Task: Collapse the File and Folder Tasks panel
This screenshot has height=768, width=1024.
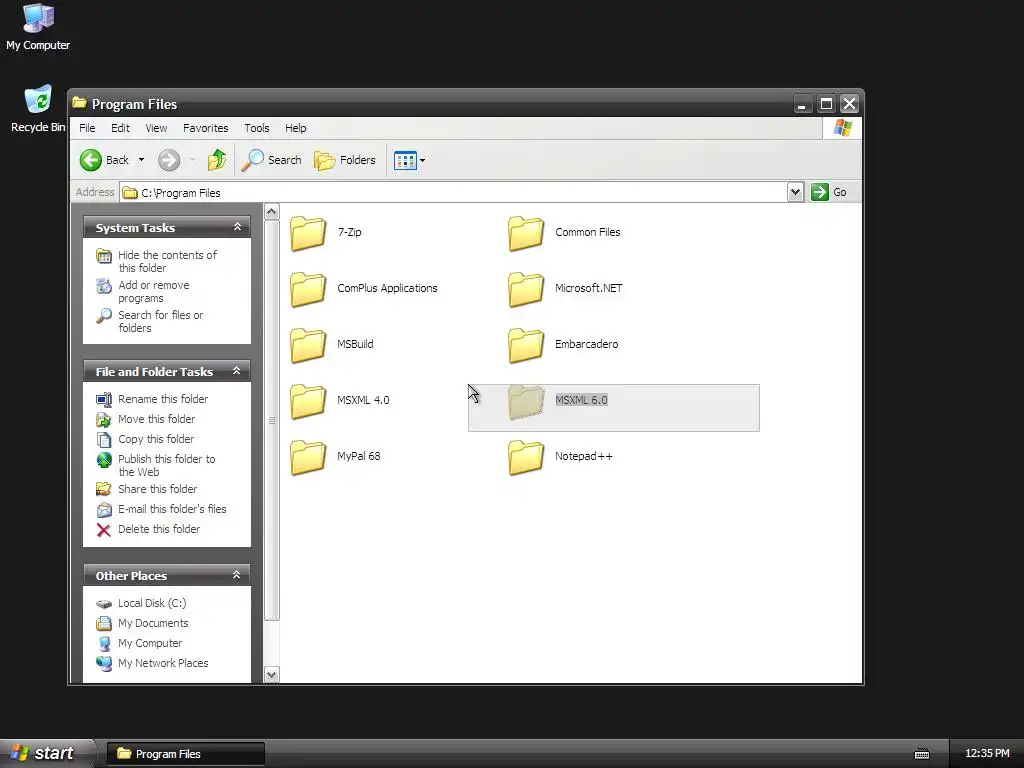Action: [x=236, y=371]
